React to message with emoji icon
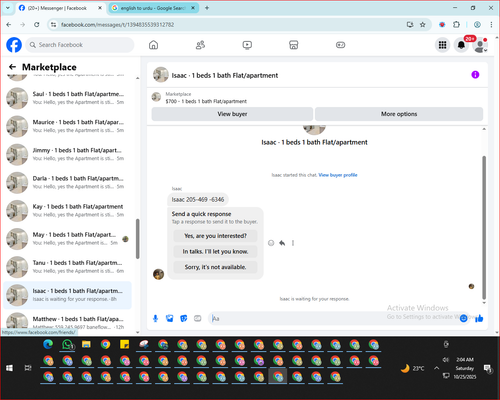 [271, 243]
